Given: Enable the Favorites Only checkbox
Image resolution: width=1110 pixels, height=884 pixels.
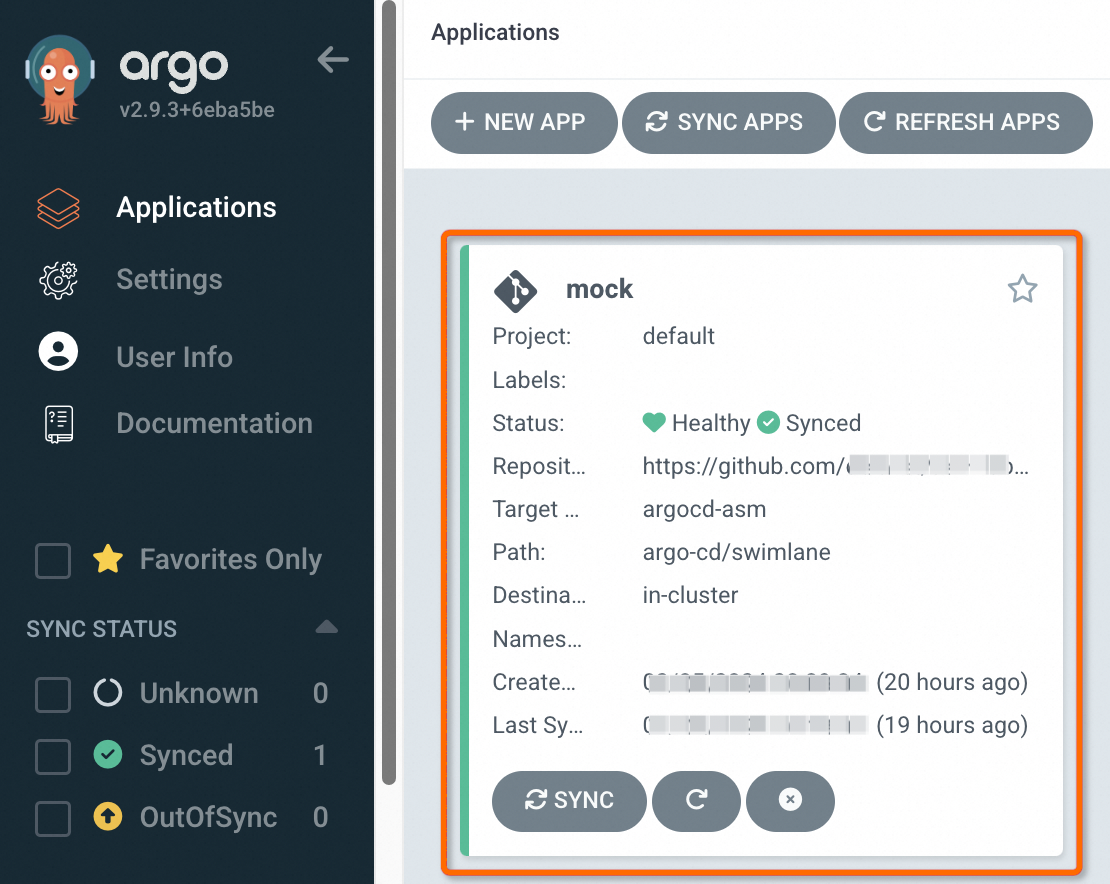Looking at the screenshot, I should click(x=53, y=561).
